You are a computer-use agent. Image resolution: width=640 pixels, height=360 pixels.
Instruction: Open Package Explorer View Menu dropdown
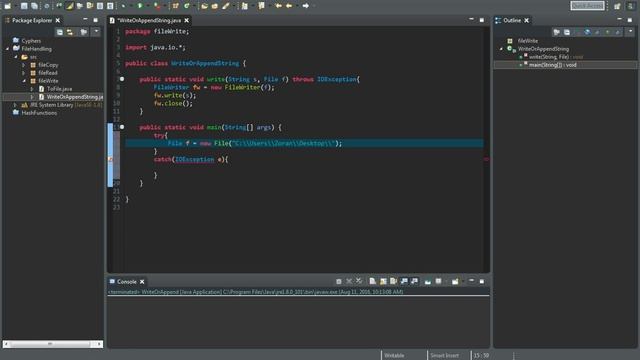tap(96, 32)
